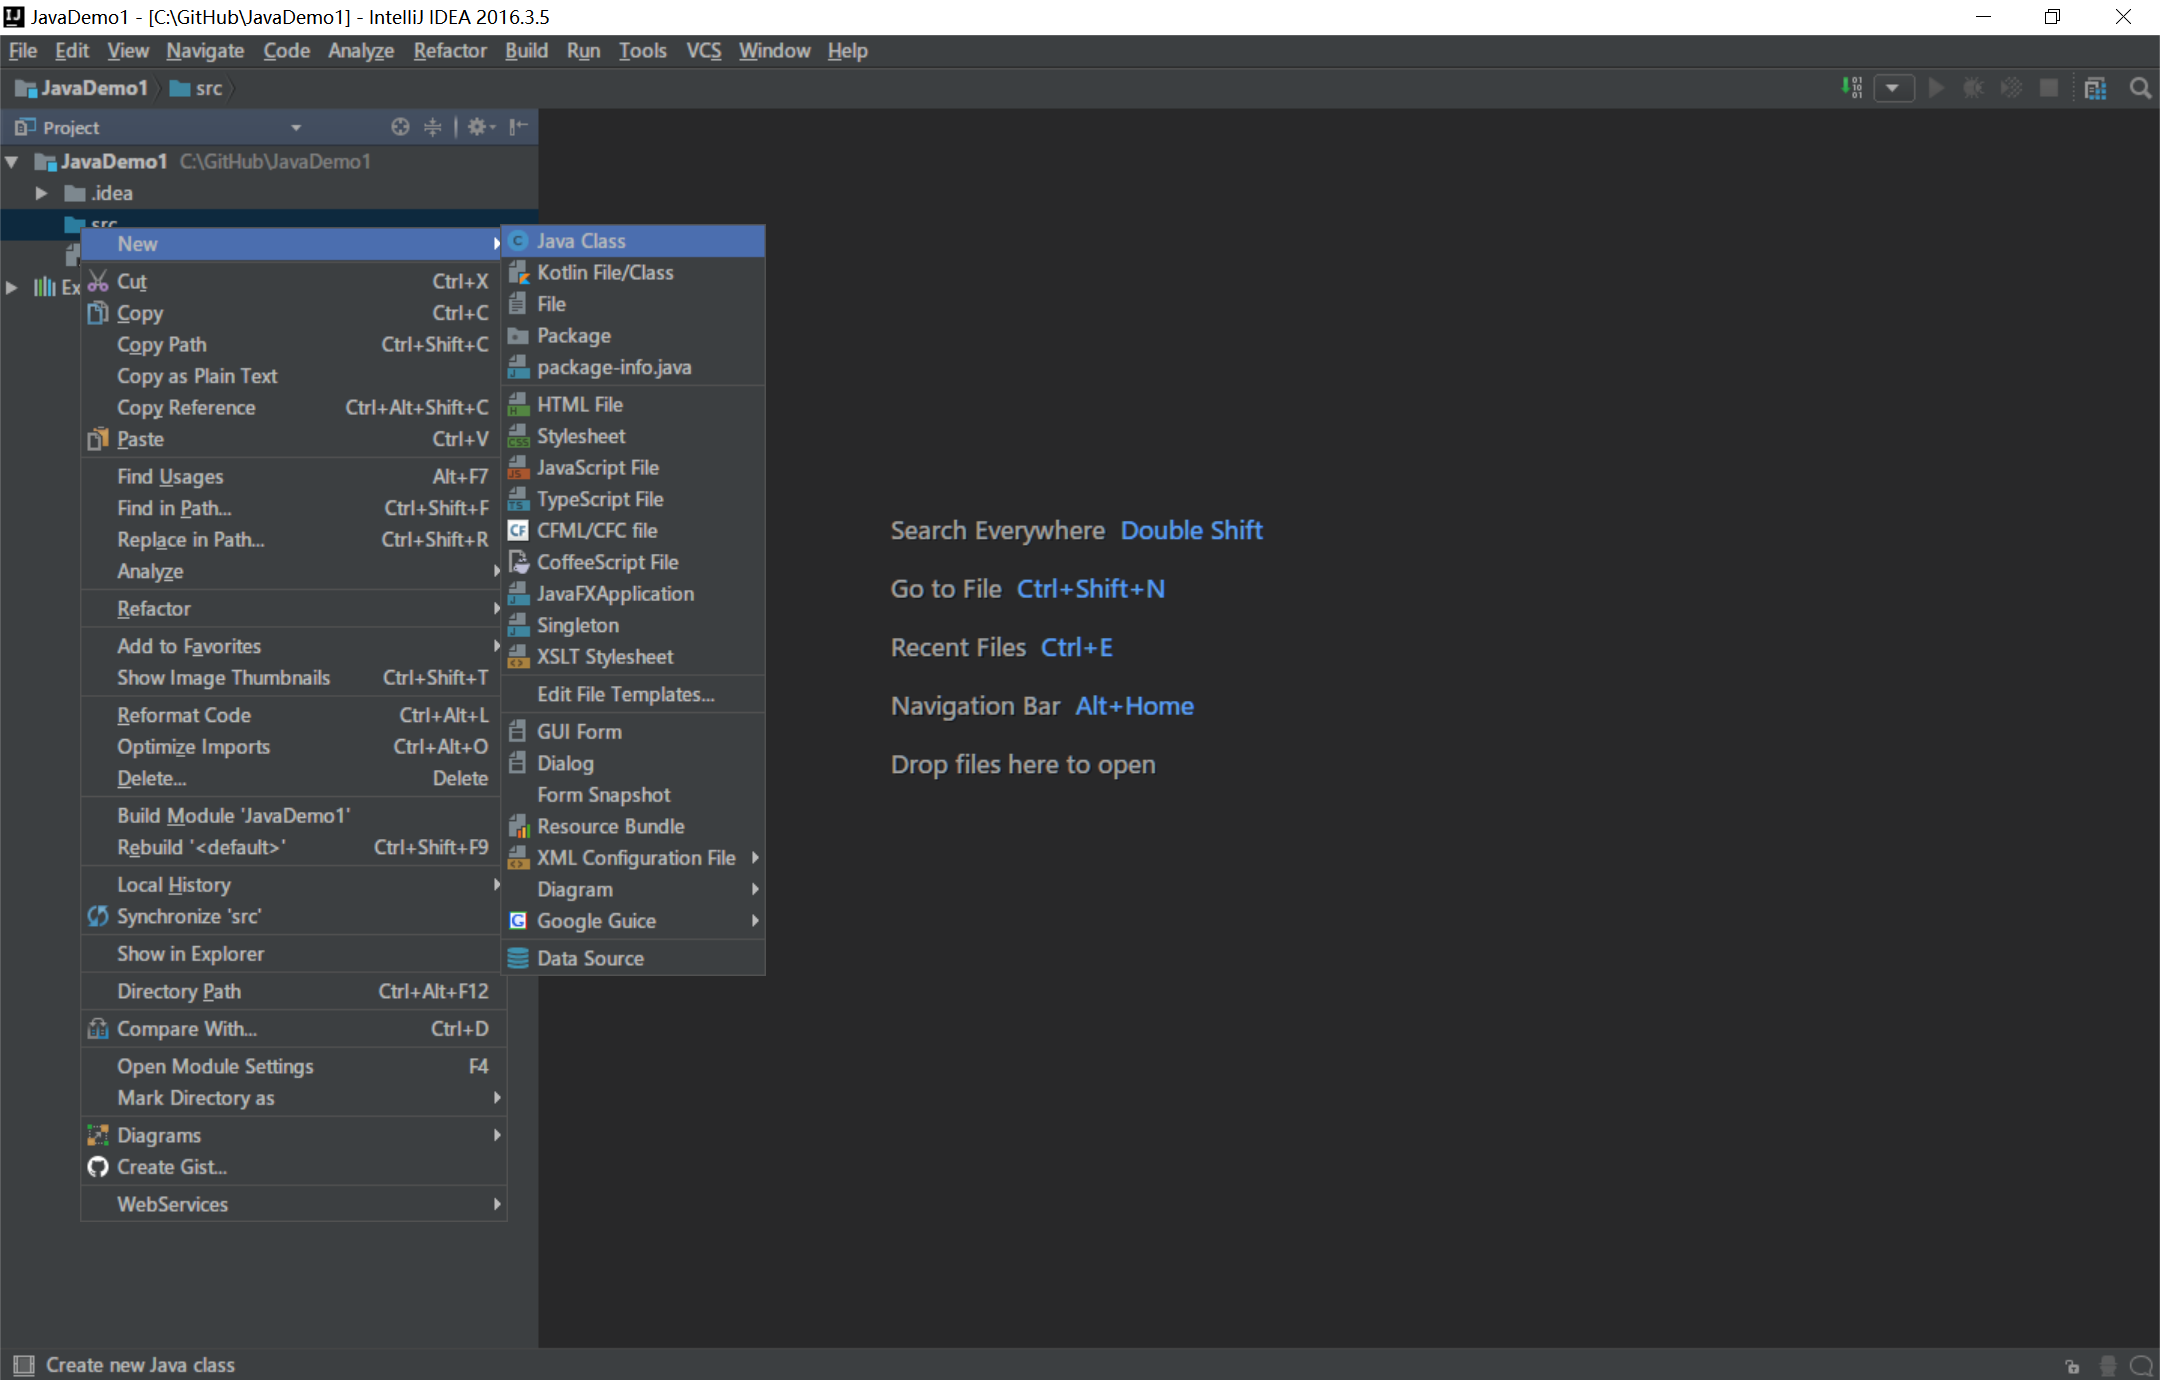
Task: Click the Resource Bundle icon
Action: pyautogui.click(x=518, y=826)
